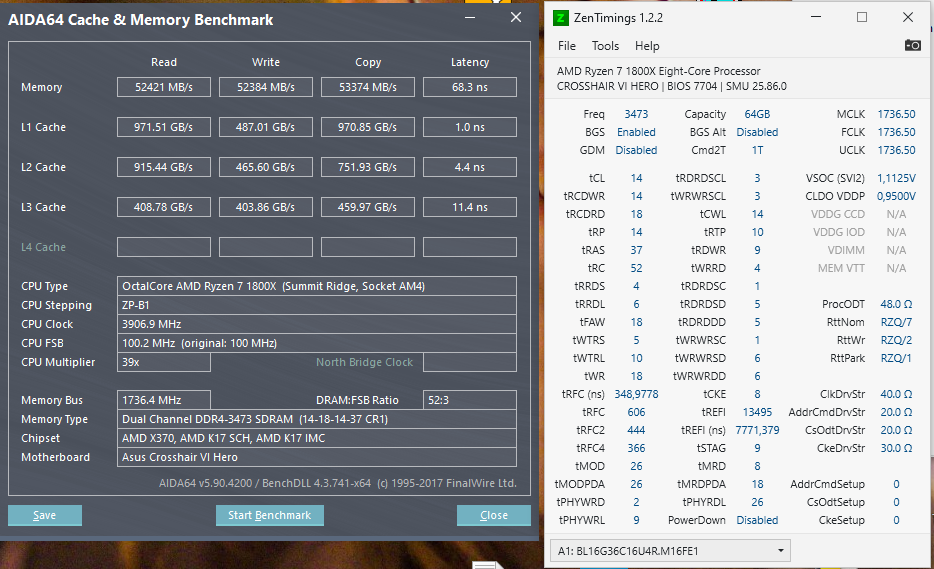
Task: Click the Capacity value 64GB
Action: (x=757, y=114)
